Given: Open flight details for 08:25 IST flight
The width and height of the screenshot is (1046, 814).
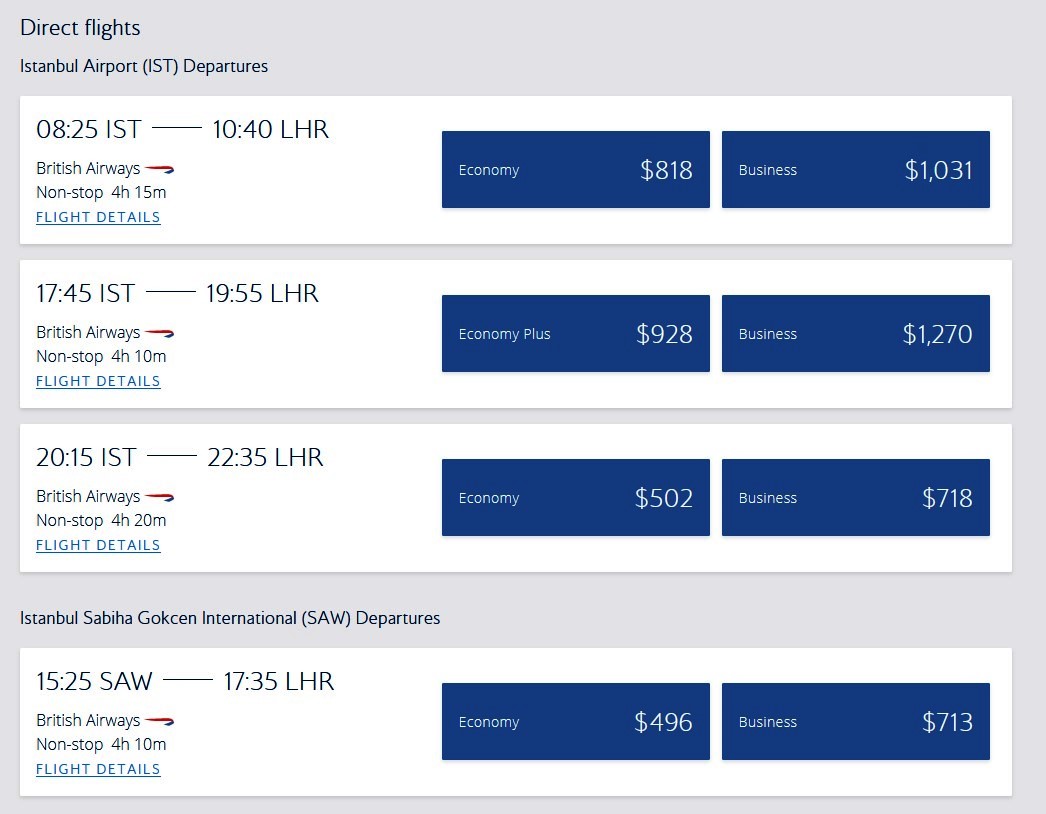Looking at the screenshot, I should (x=98, y=218).
